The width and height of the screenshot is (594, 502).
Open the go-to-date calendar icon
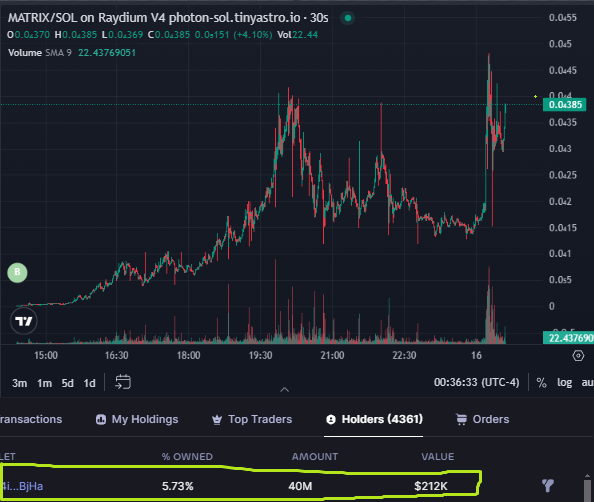click(123, 382)
